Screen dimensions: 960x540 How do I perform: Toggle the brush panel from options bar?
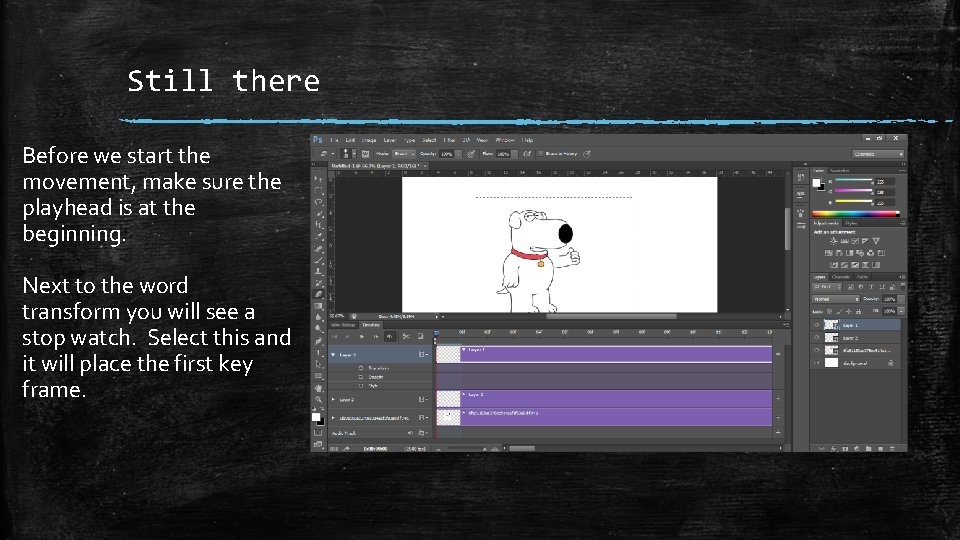(366, 154)
